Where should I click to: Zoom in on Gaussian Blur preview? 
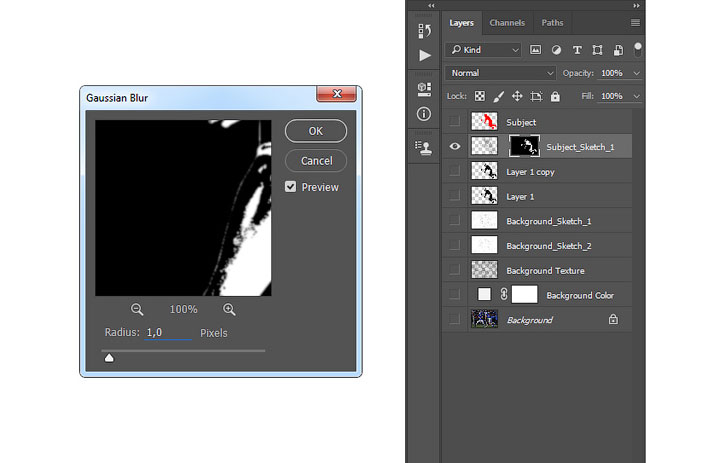click(x=229, y=309)
